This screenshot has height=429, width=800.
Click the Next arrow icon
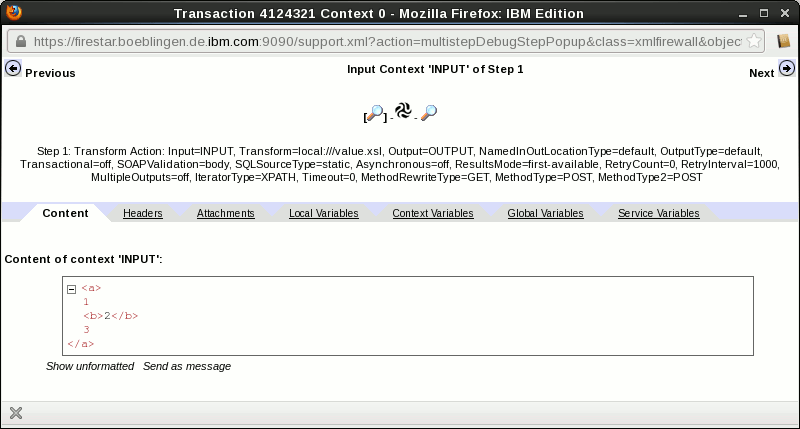[787, 69]
